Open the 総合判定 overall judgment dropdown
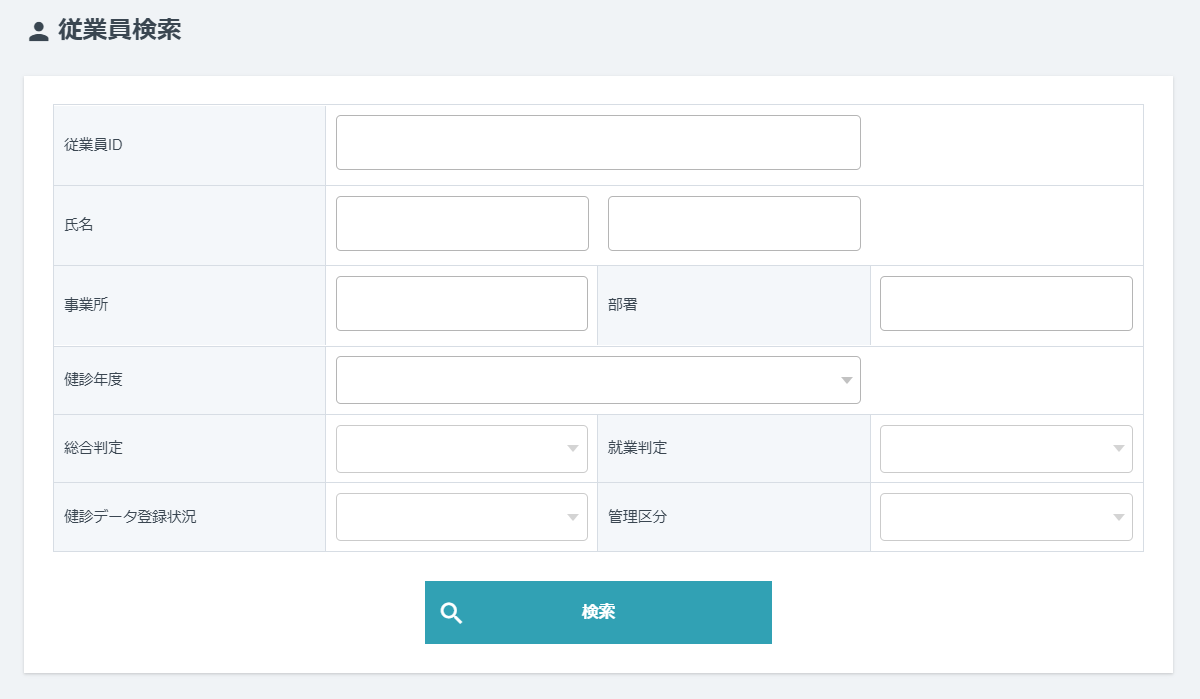The width and height of the screenshot is (1200, 699). coord(461,448)
